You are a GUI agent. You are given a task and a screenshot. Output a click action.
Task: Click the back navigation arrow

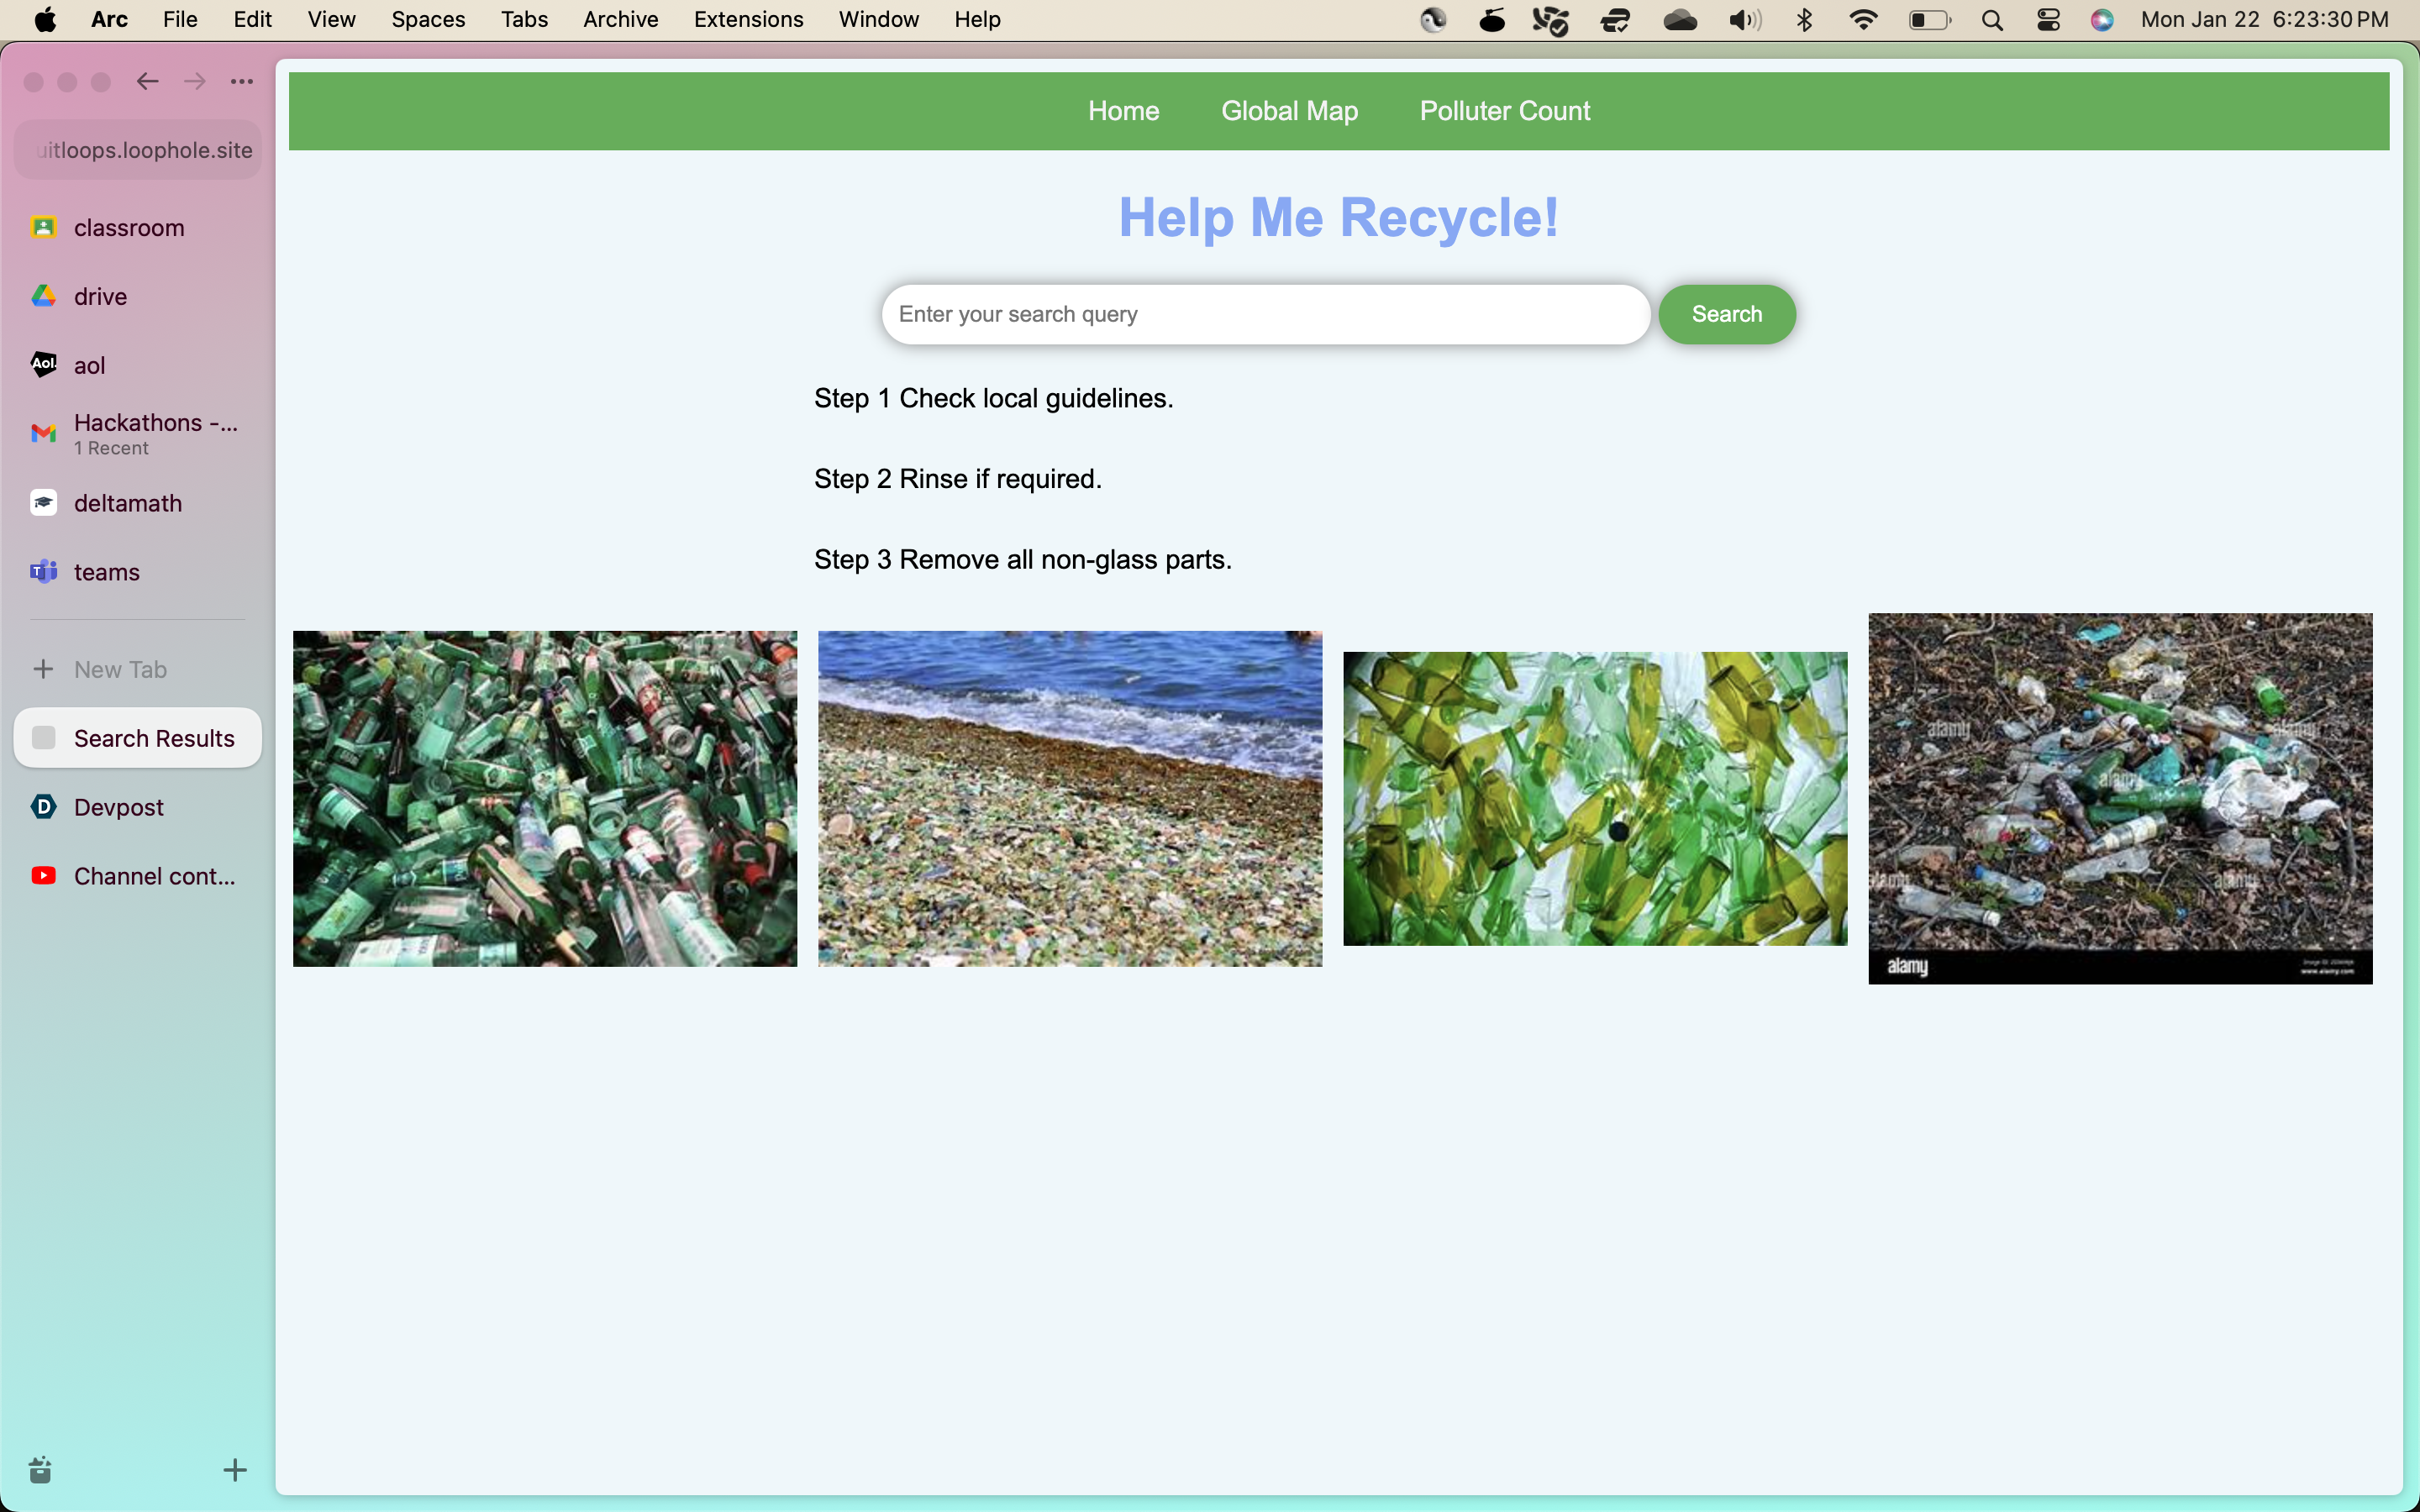coord(147,82)
